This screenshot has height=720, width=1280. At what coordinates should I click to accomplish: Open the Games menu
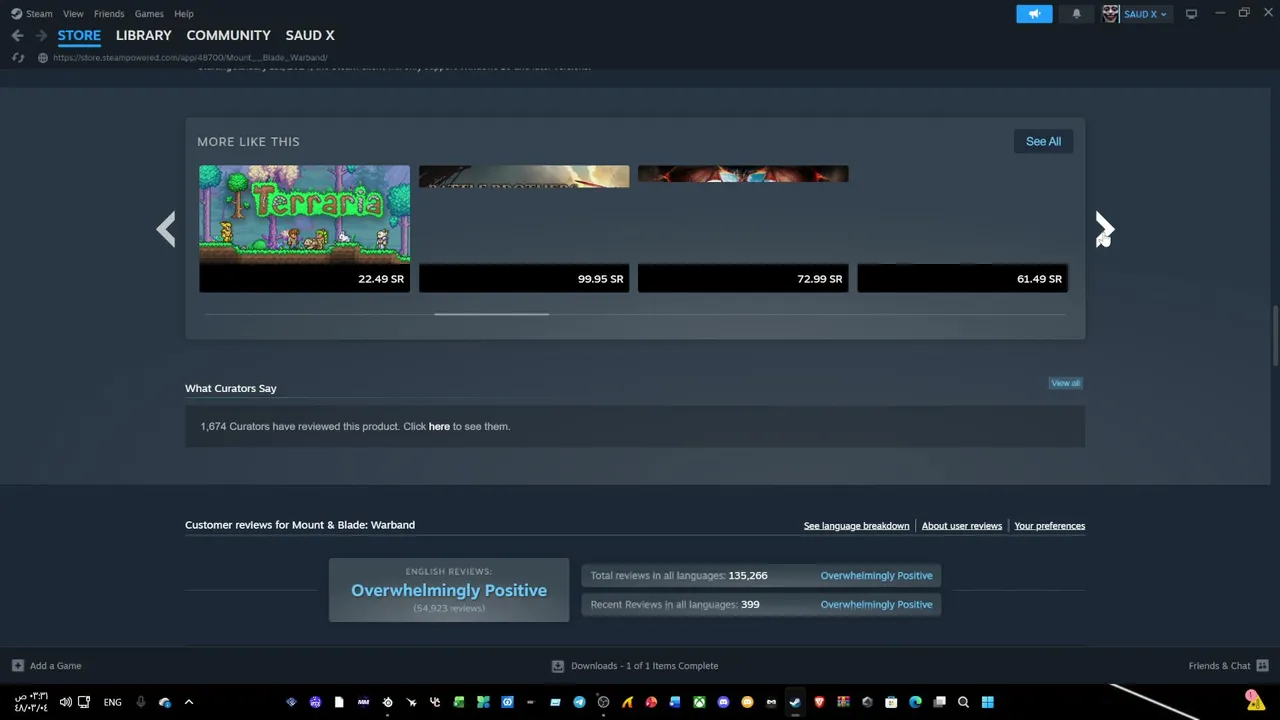(x=149, y=14)
